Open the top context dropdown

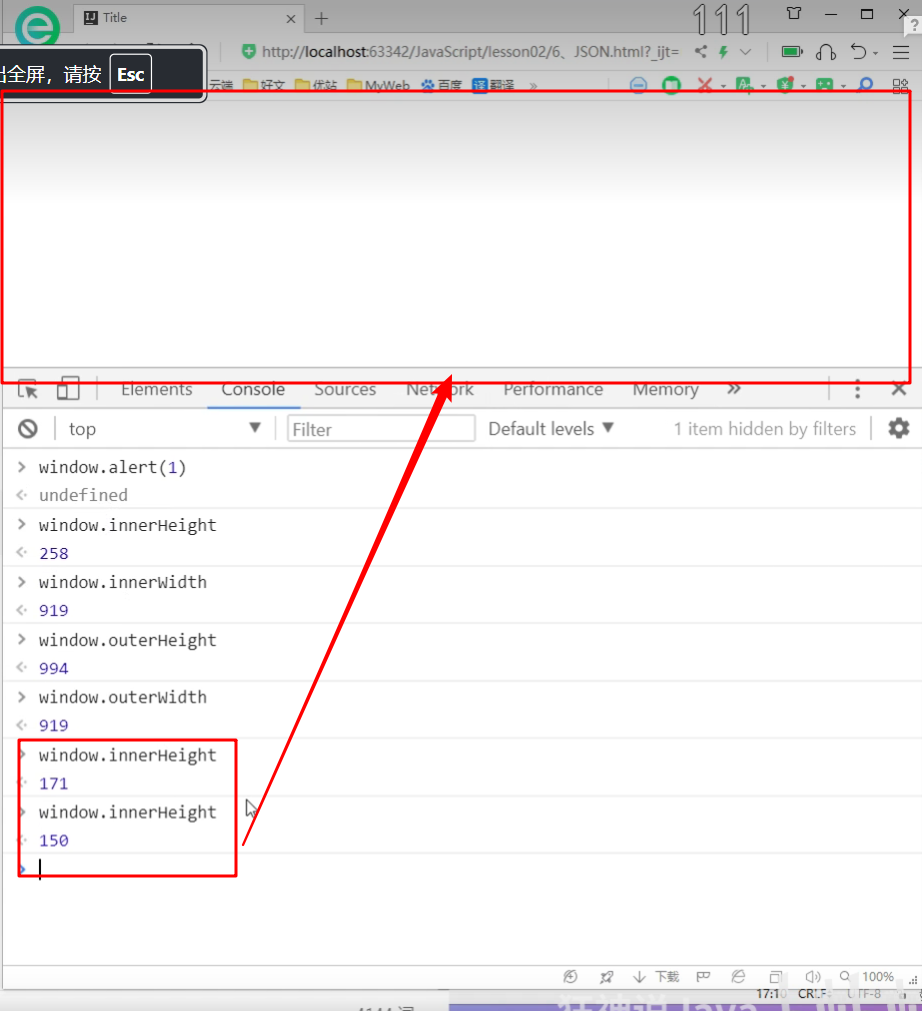[164, 429]
